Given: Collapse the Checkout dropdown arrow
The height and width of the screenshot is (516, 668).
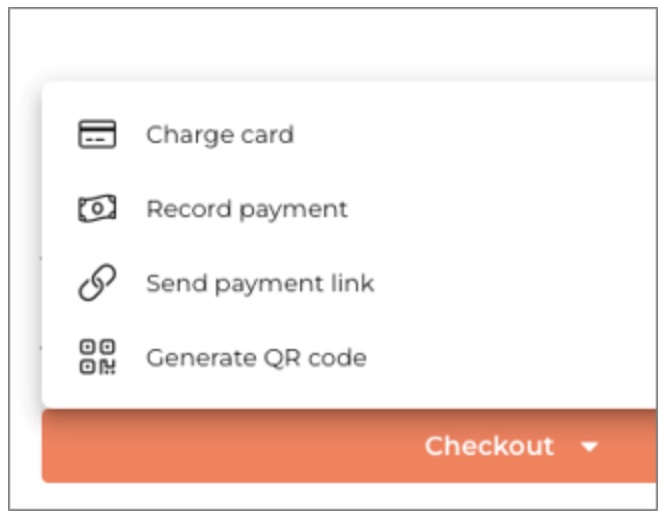Looking at the screenshot, I should pos(590,447).
